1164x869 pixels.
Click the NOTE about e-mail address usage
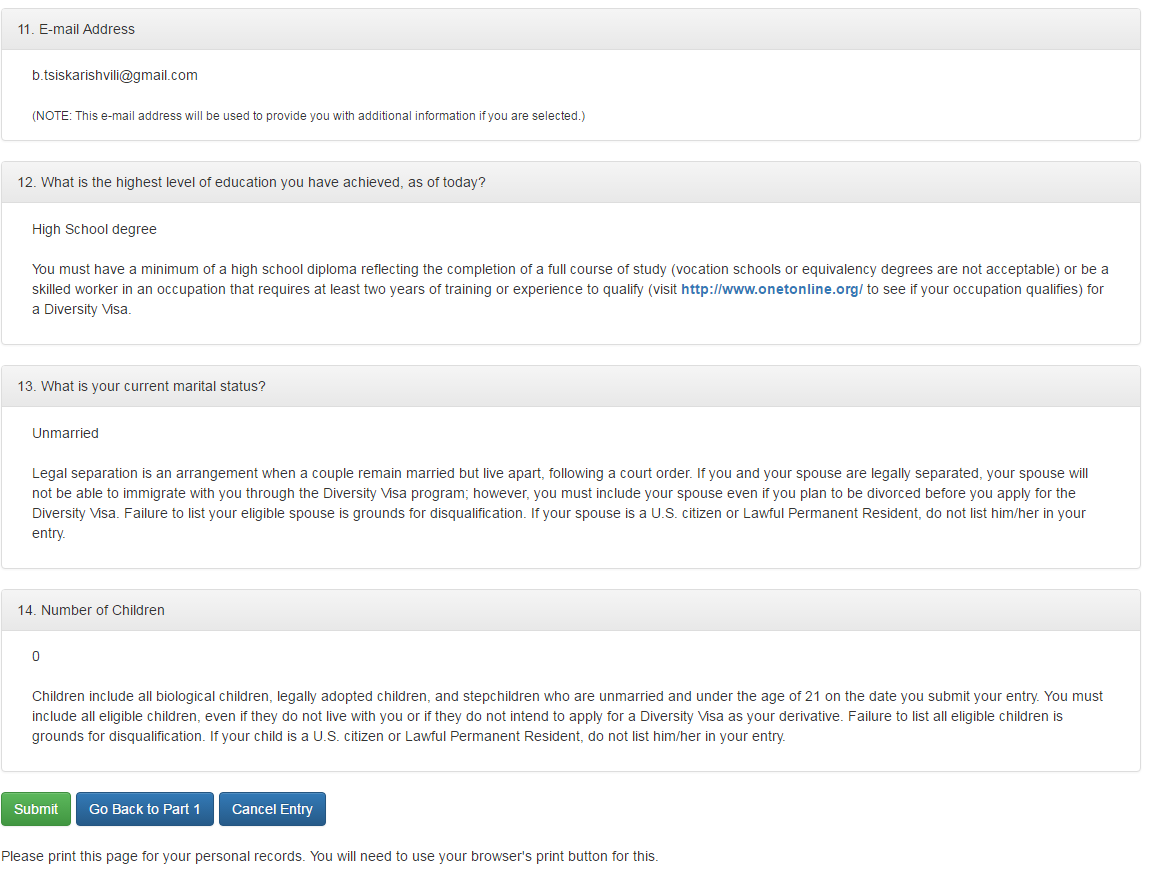308,116
